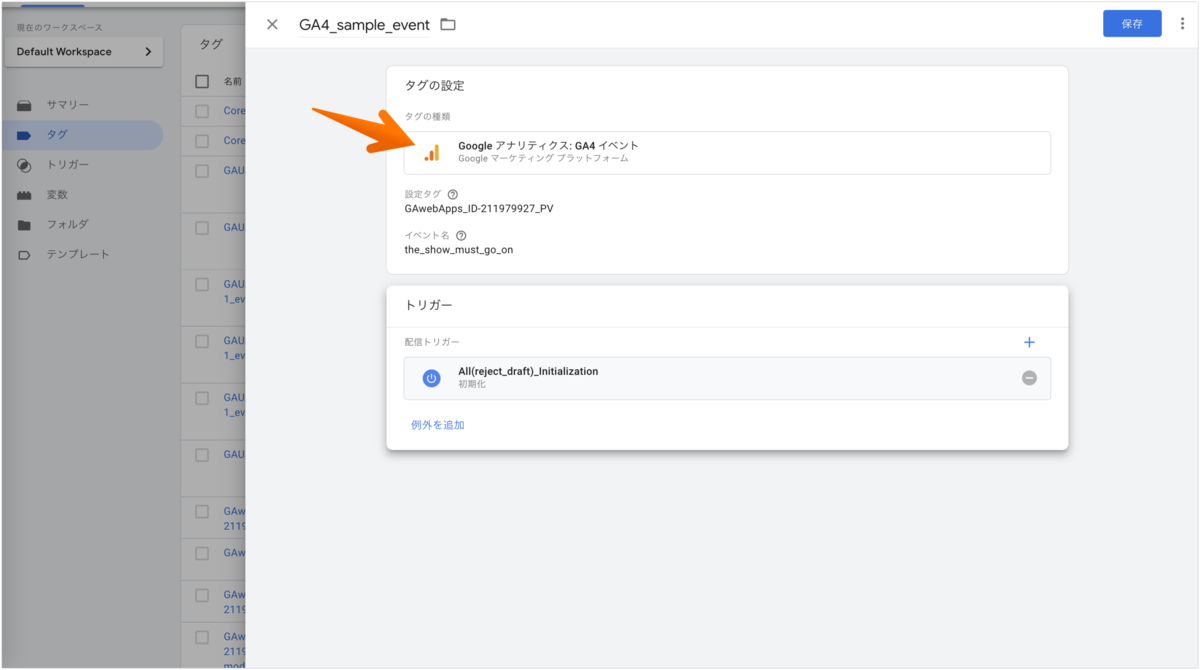
Task: Click the フォルダ folder icon in sidebar
Action: coord(24,225)
